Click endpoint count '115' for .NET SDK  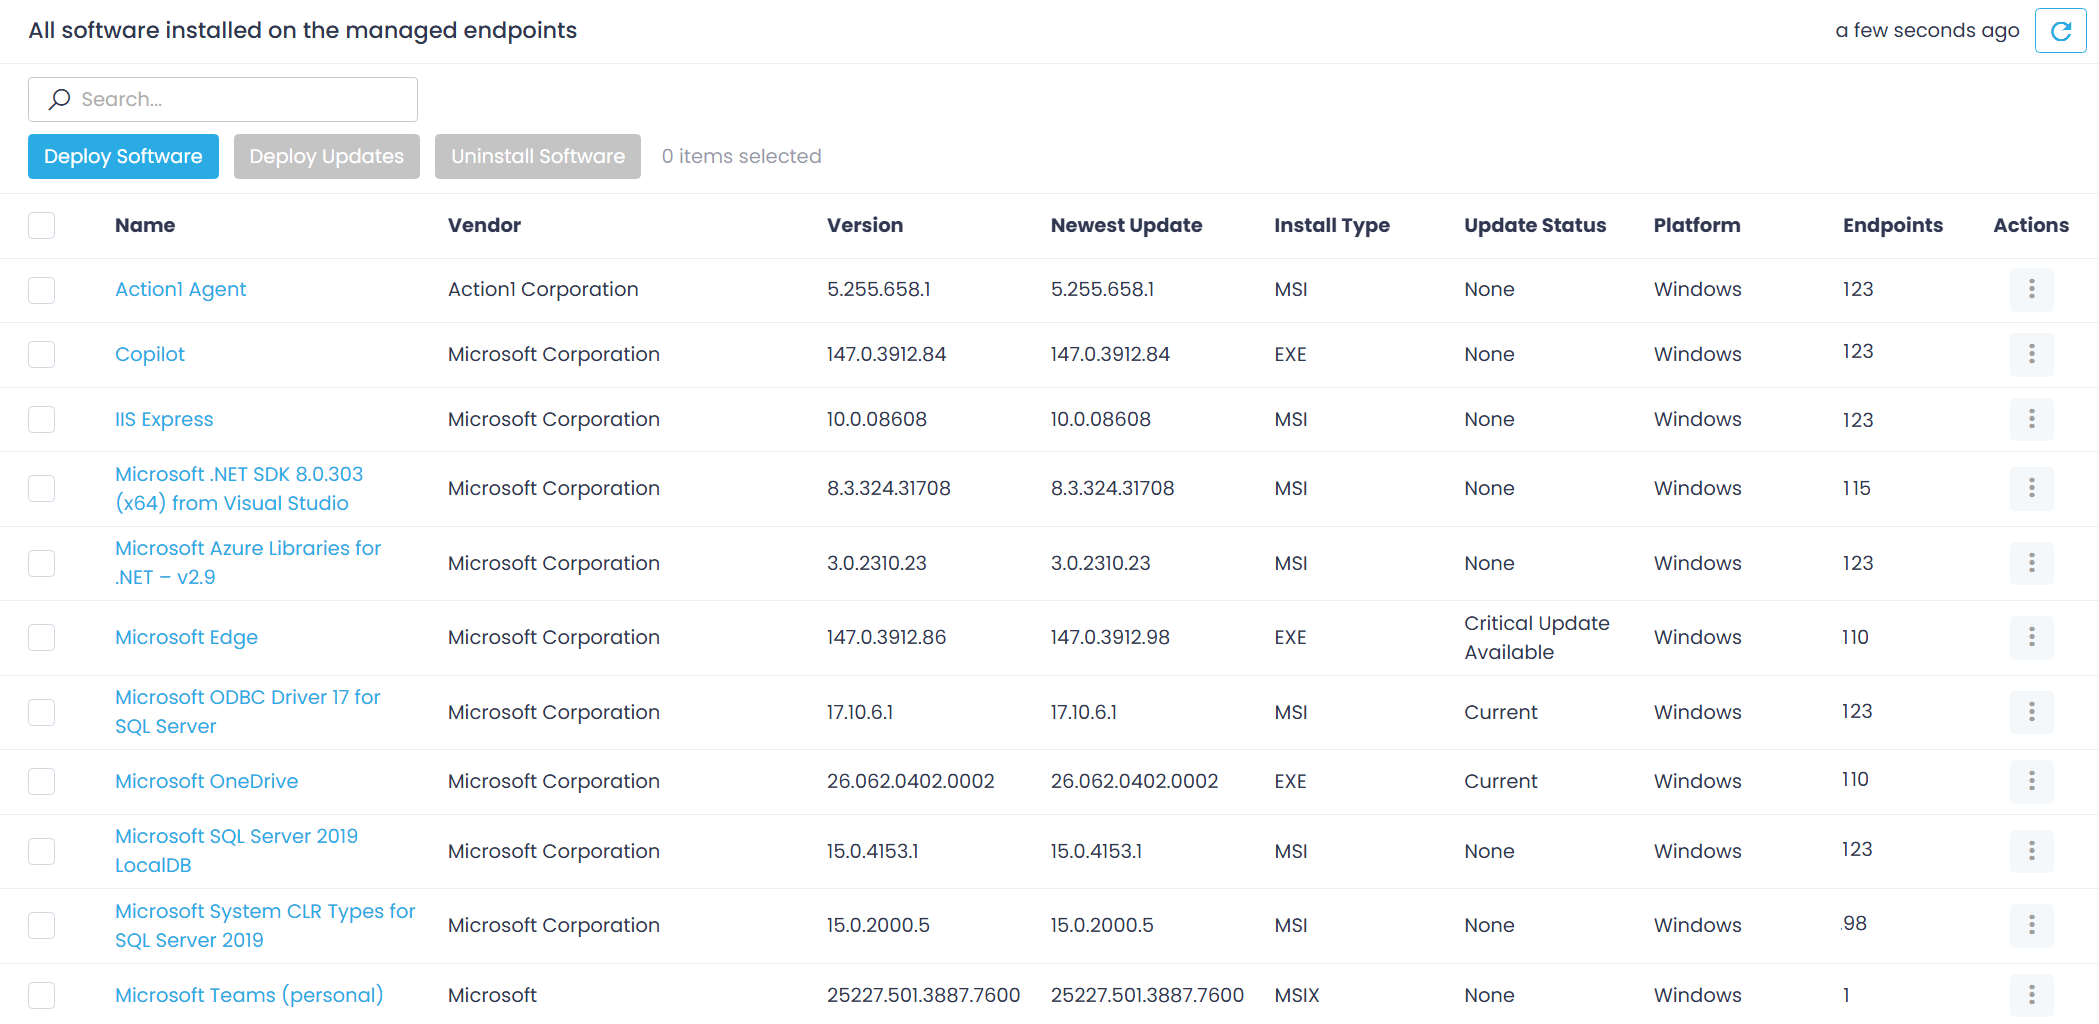[1856, 488]
